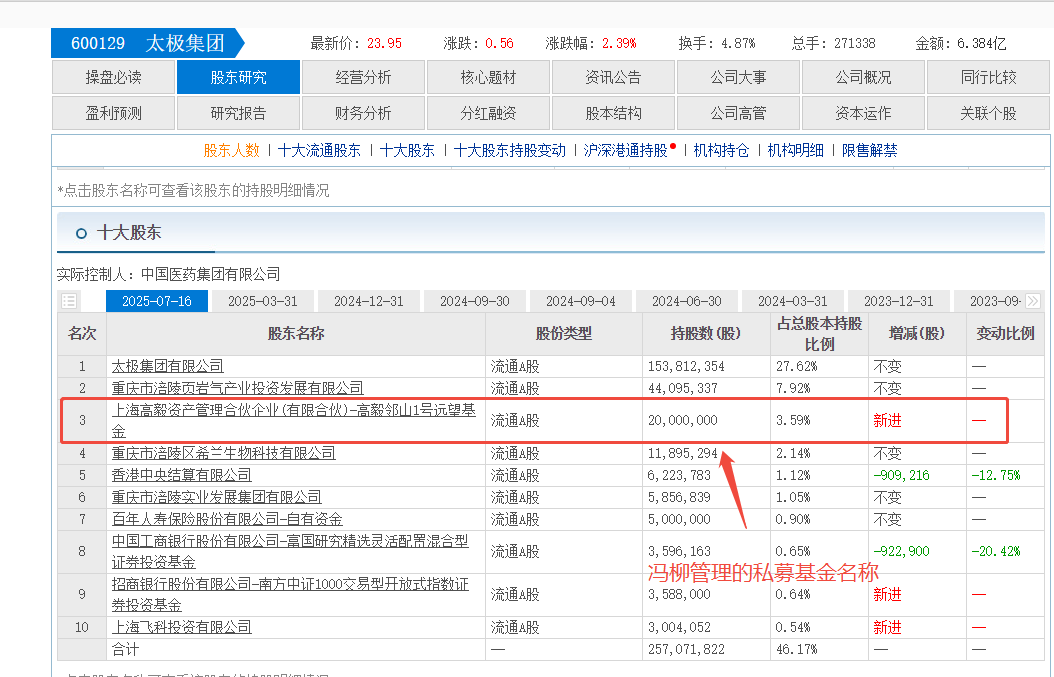Open 南方中证1000 ETF shareholder link
Image resolution: width=1054 pixels, height=677 pixels.
click(x=290, y=594)
